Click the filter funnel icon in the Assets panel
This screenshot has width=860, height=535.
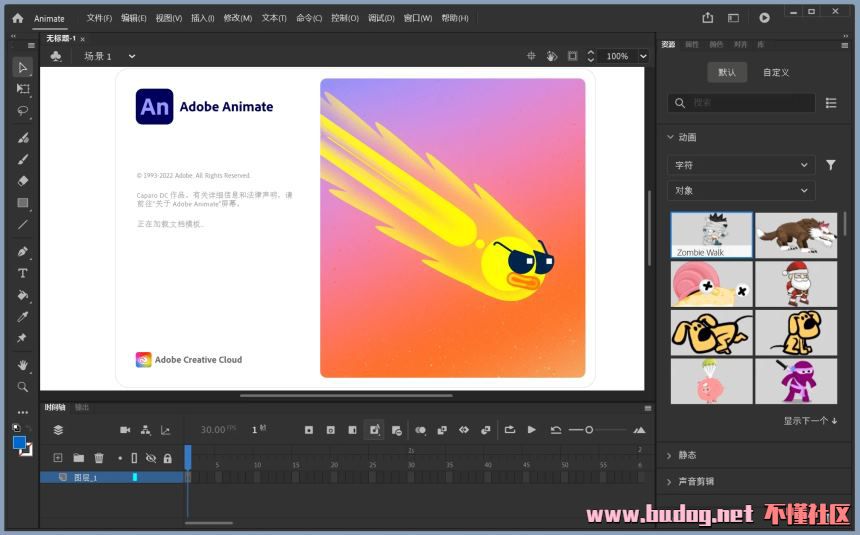pyautogui.click(x=831, y=165)
